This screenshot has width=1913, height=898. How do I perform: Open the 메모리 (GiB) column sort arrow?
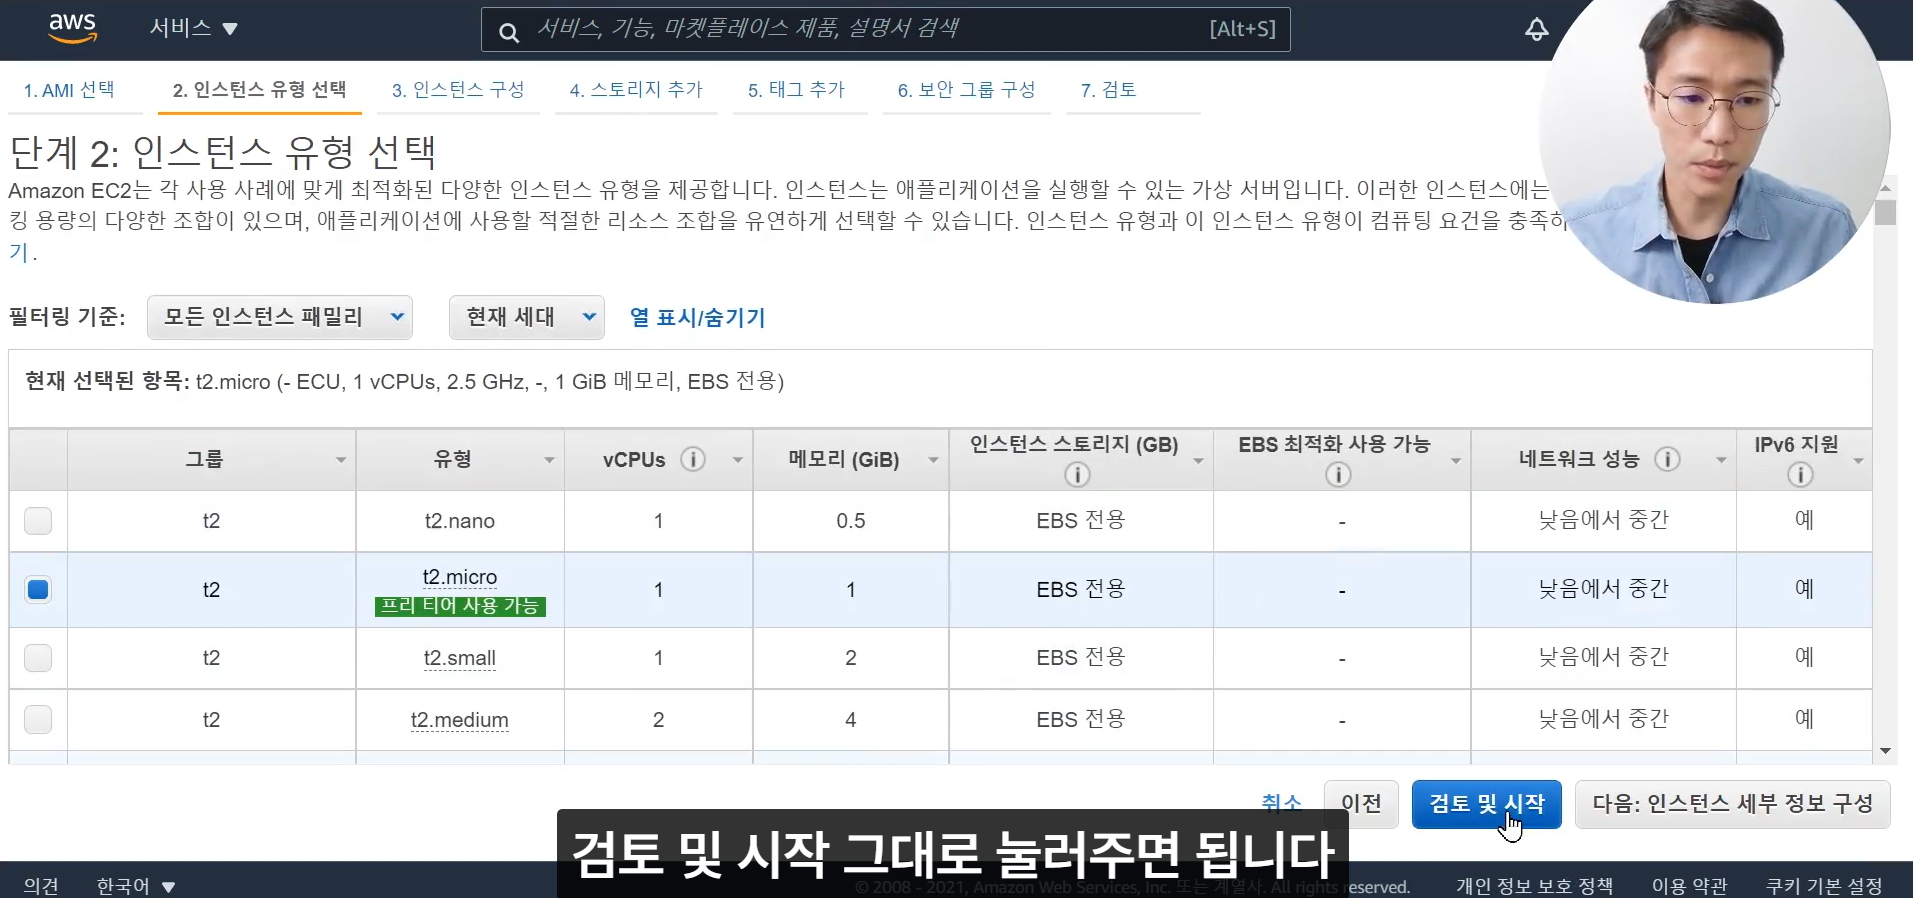(933, 460)
